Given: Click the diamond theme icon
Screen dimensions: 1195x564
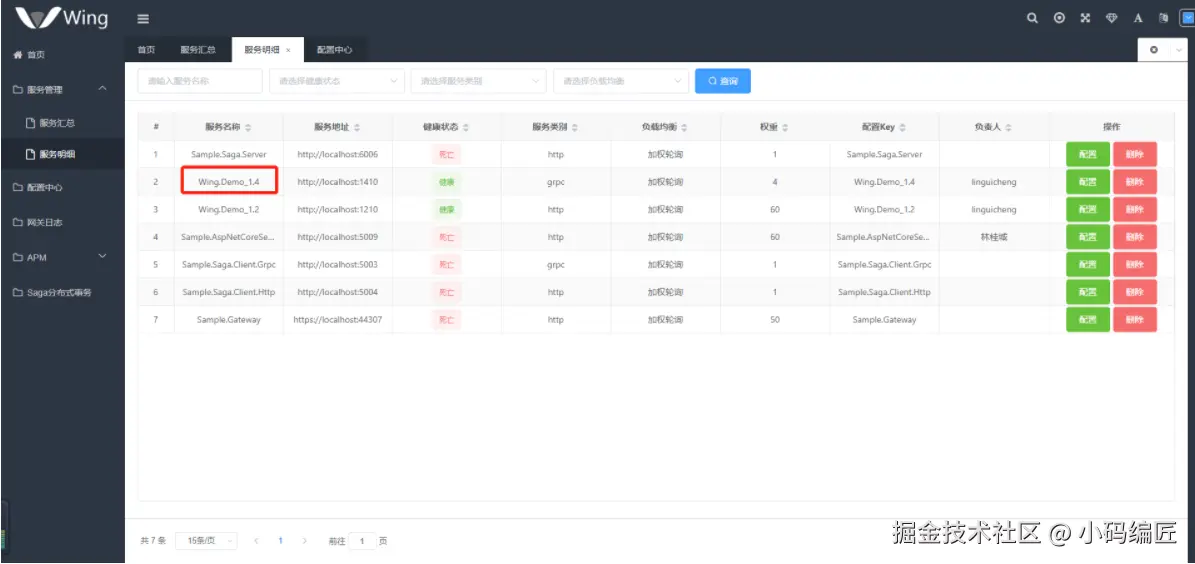Looking at the screenshot, I should pyautogui.click(x=1112, y=18).
